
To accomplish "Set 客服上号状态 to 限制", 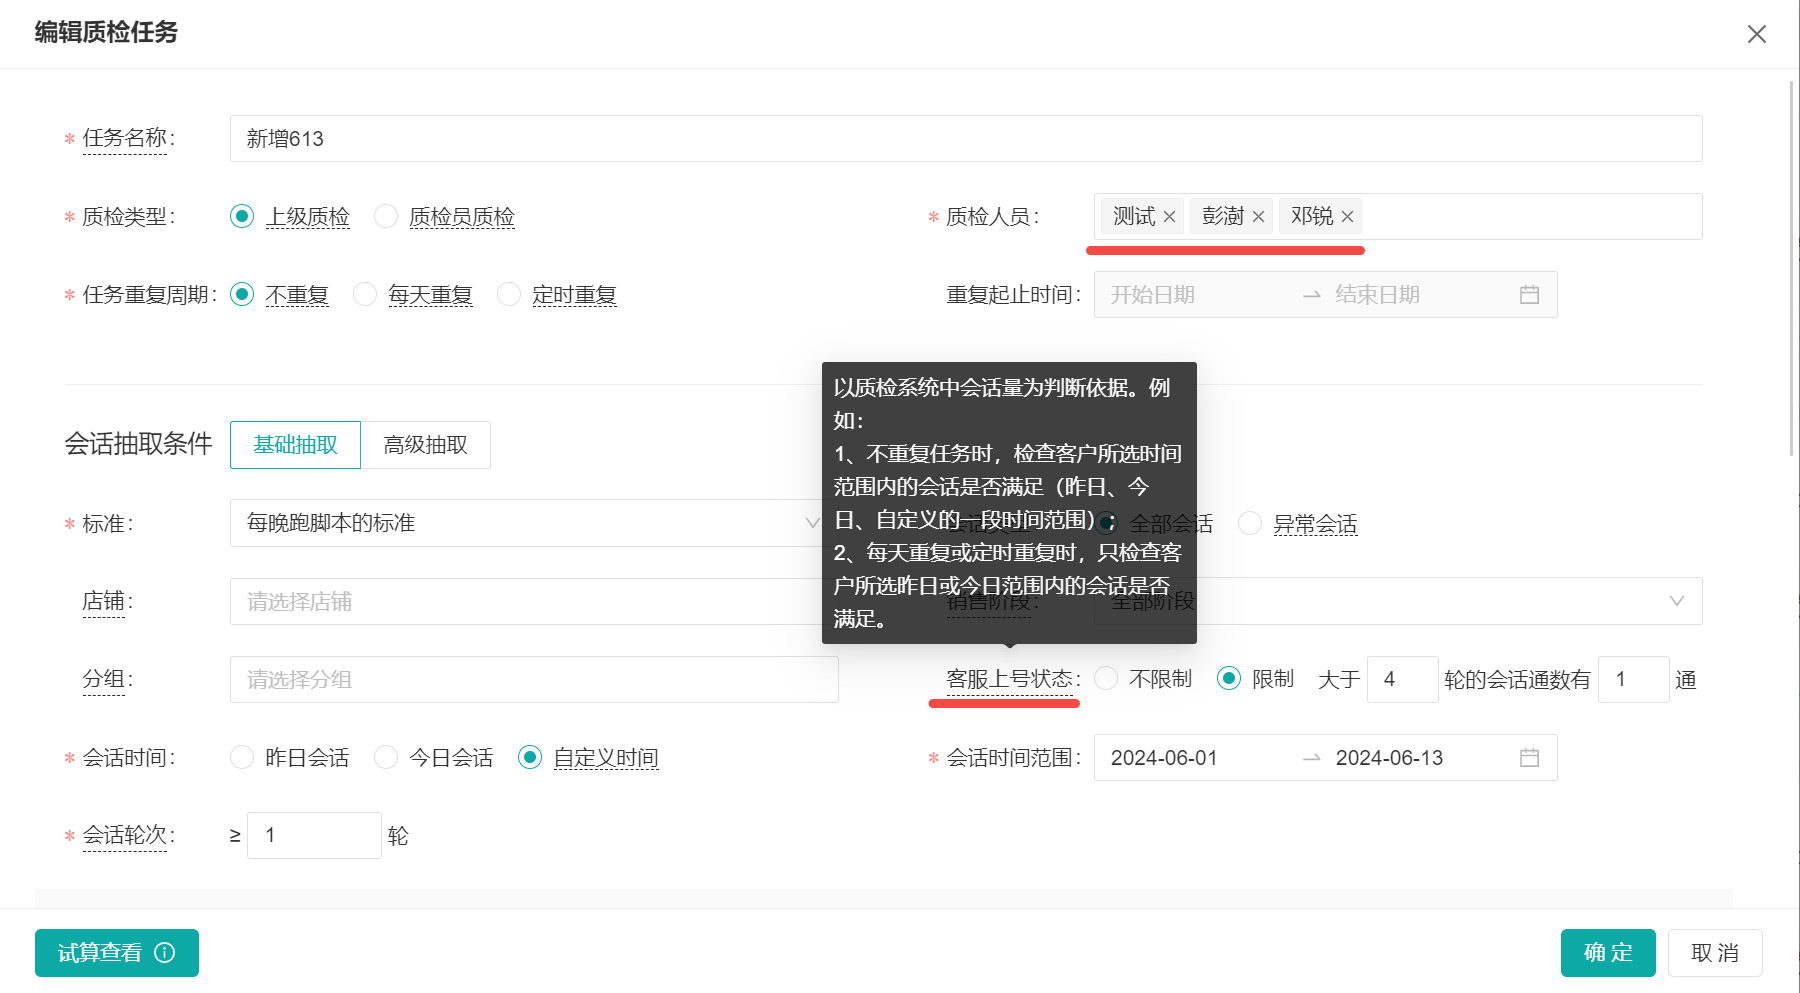I will point(1229,679).
